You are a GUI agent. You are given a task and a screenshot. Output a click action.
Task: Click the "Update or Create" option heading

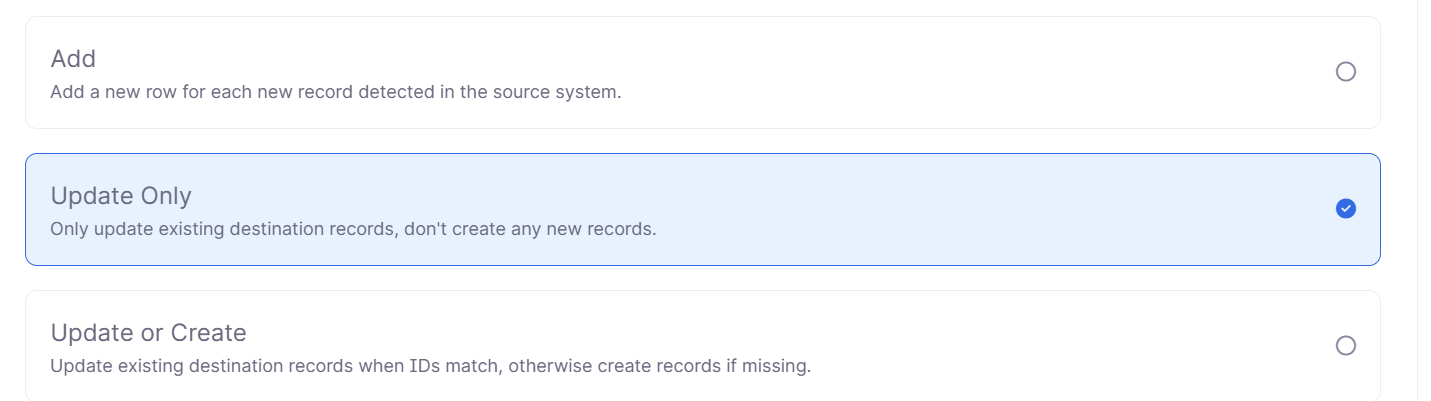coord(148,332)
